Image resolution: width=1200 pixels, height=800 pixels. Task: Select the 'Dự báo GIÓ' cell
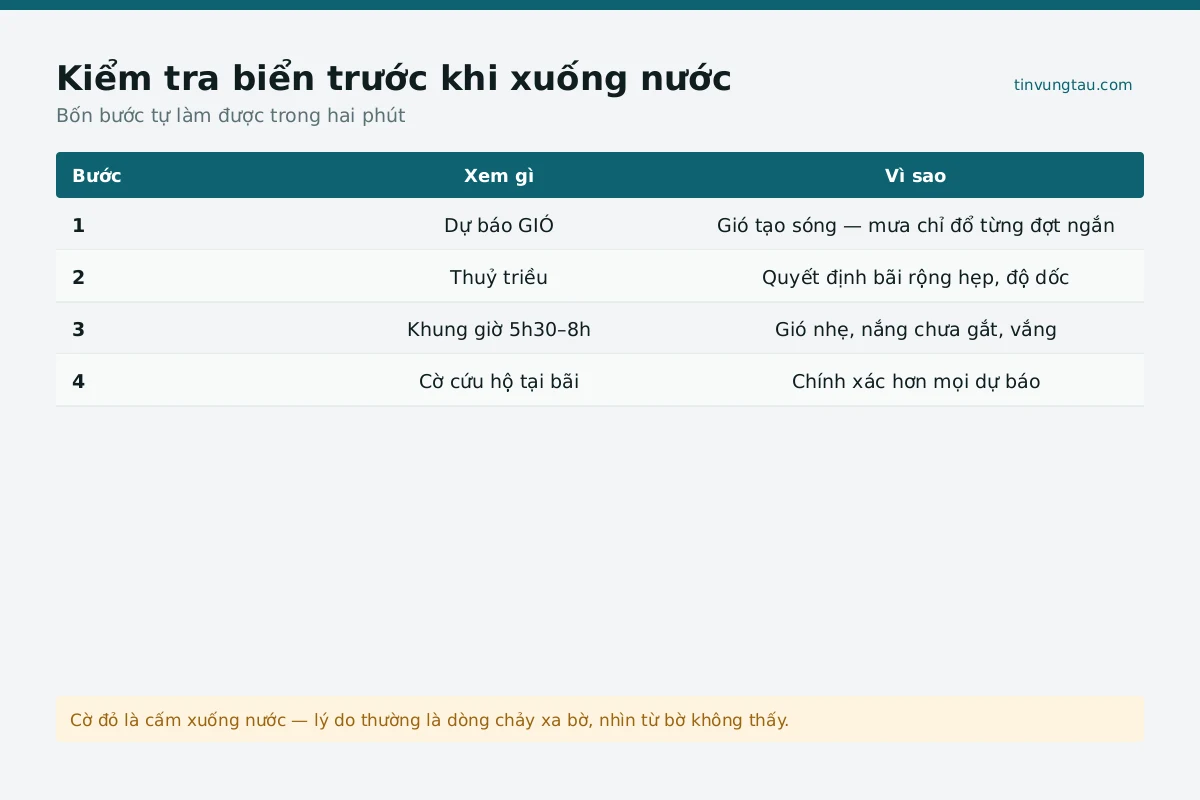point(499,225)
